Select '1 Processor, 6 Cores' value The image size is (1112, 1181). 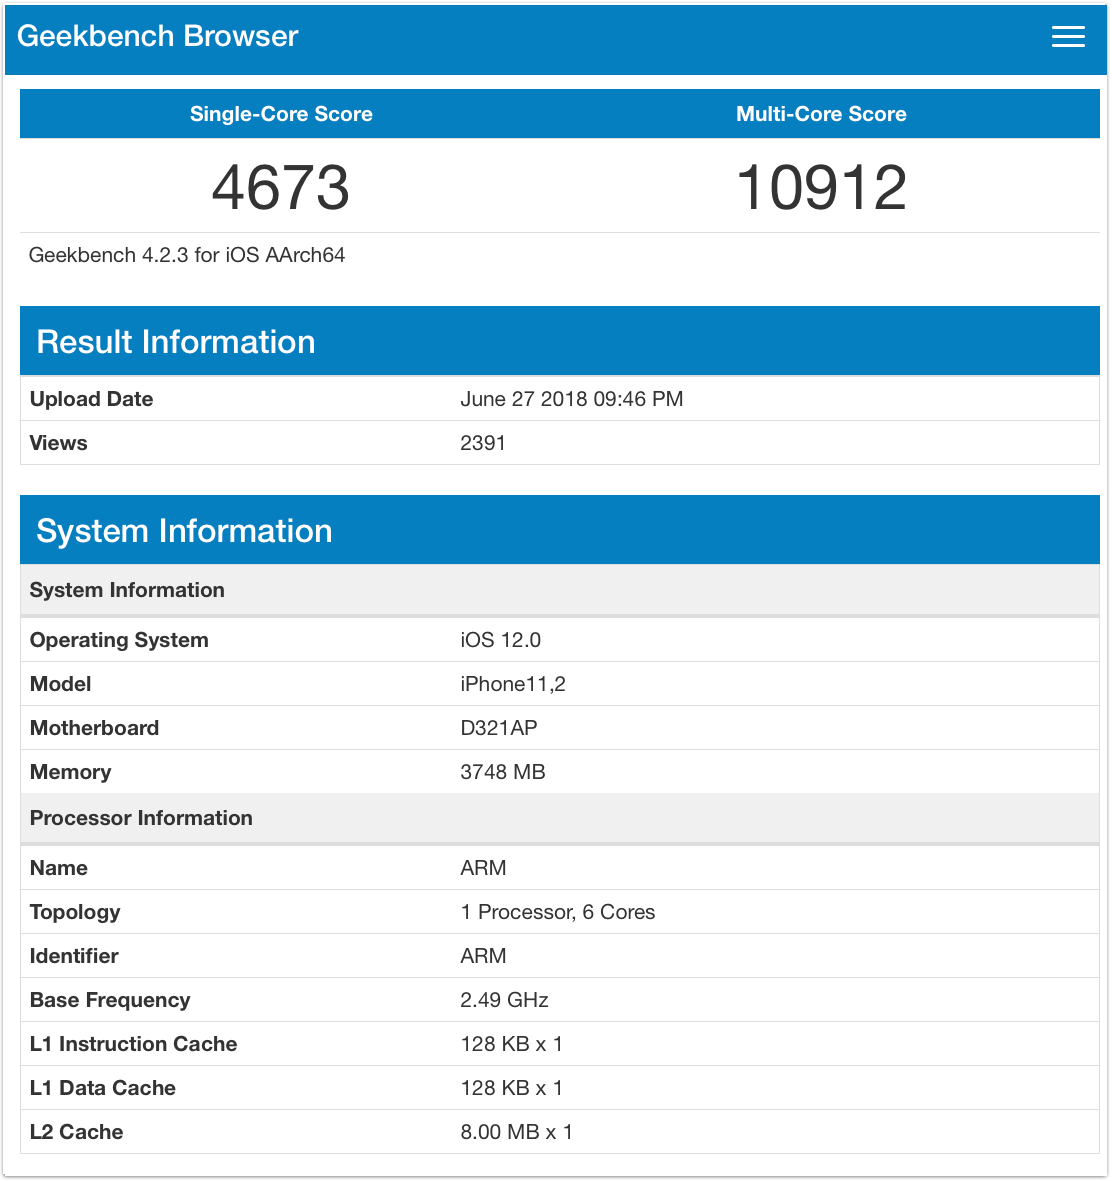click(x=558, y=912)
